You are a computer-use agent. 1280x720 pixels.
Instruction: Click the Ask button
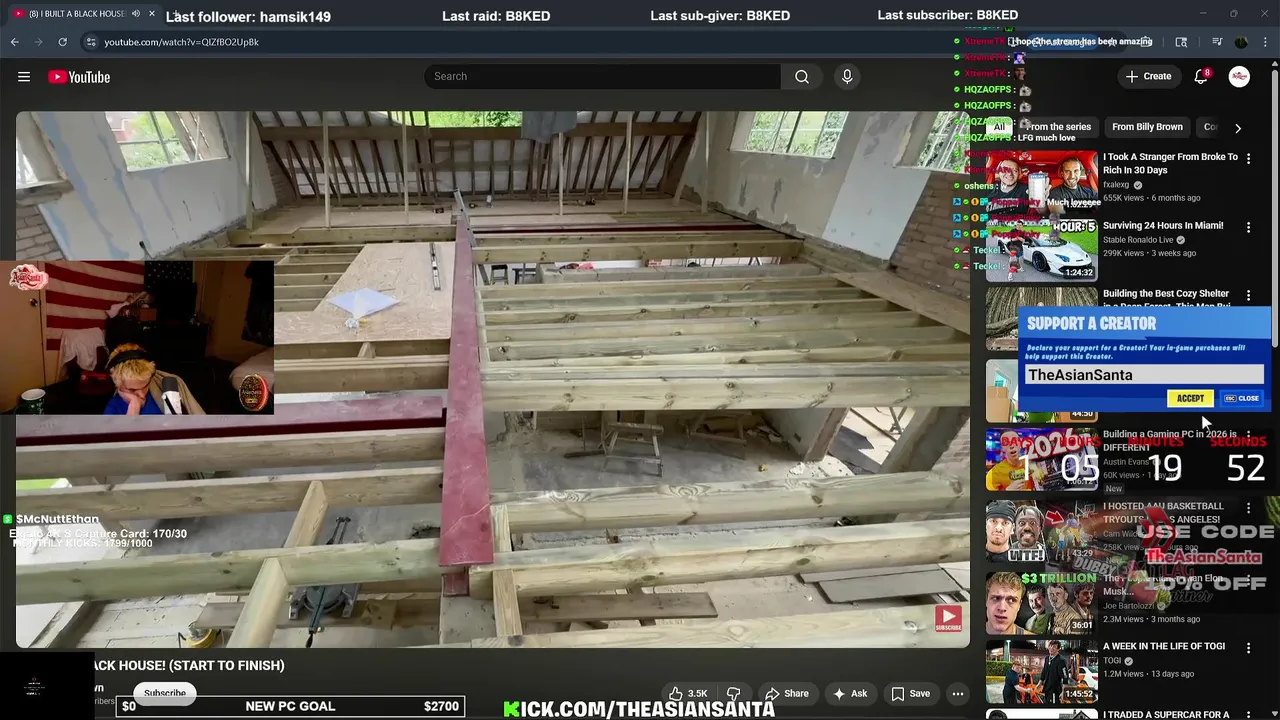pyautogui.click(x=849, y=693)
